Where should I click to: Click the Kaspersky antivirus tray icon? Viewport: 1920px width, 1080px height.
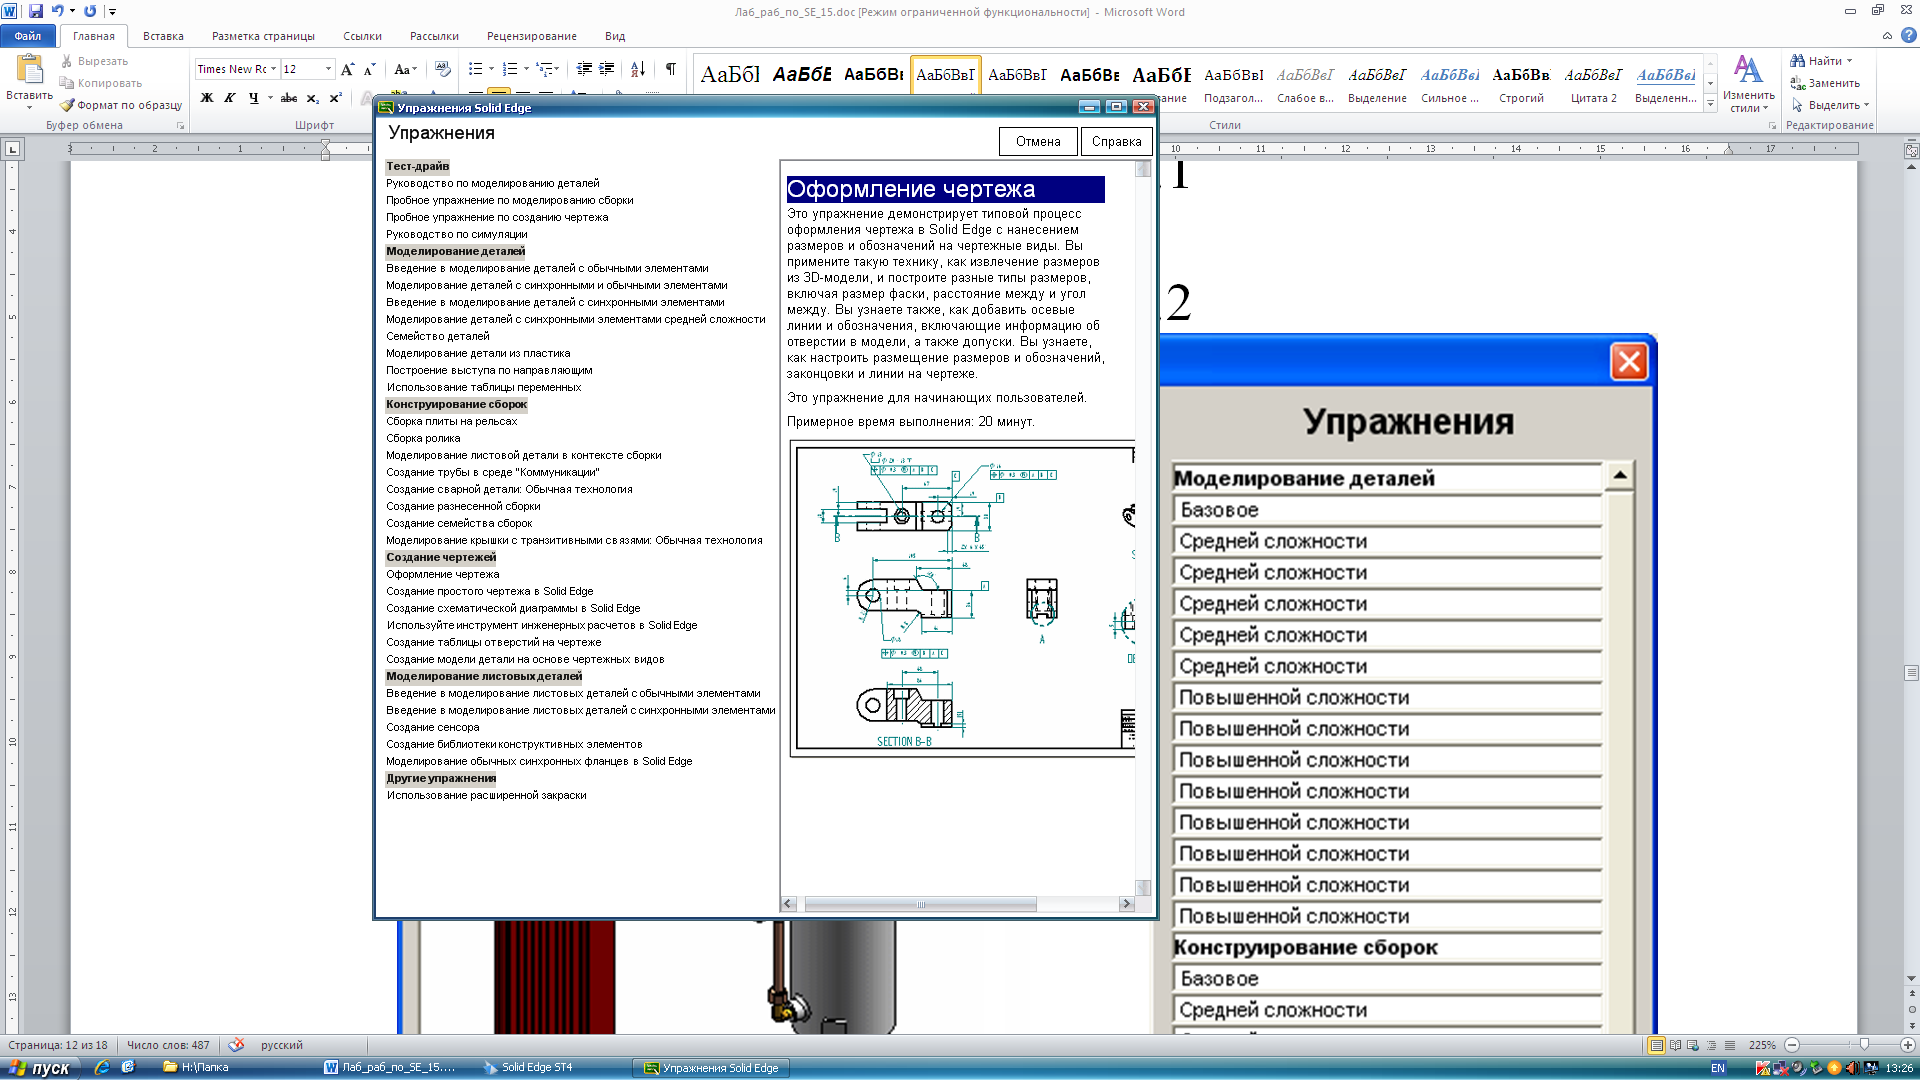click(1763, 1068)
